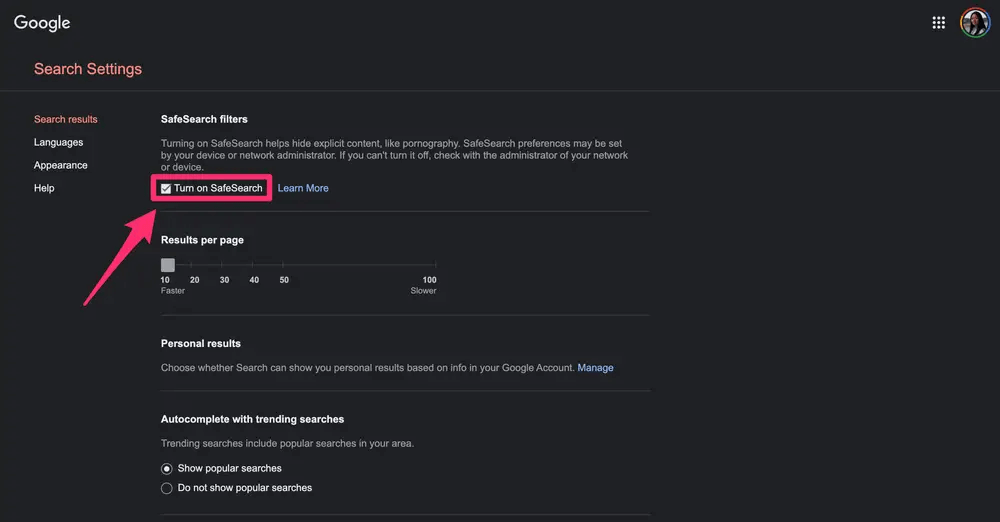Toggle the Turn on SafeSearch checkbox

click(166, 188)
